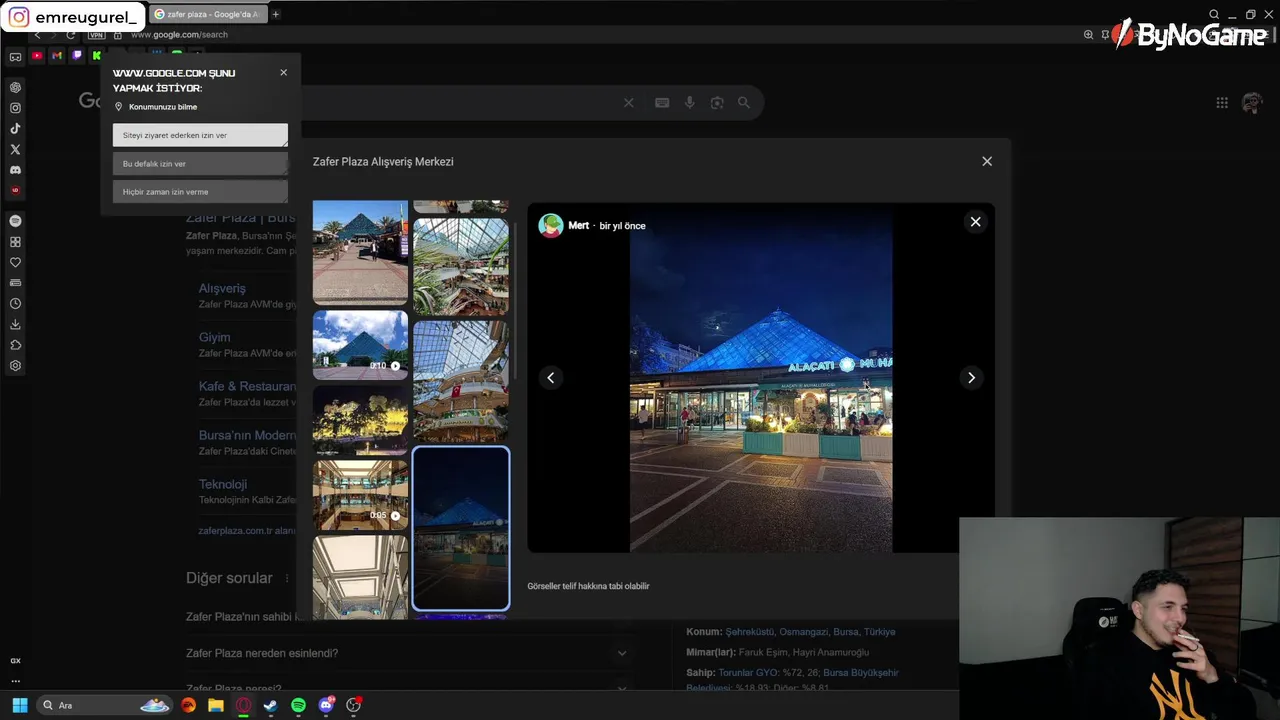Open a new tab with plus button

(x=275, y=14)
